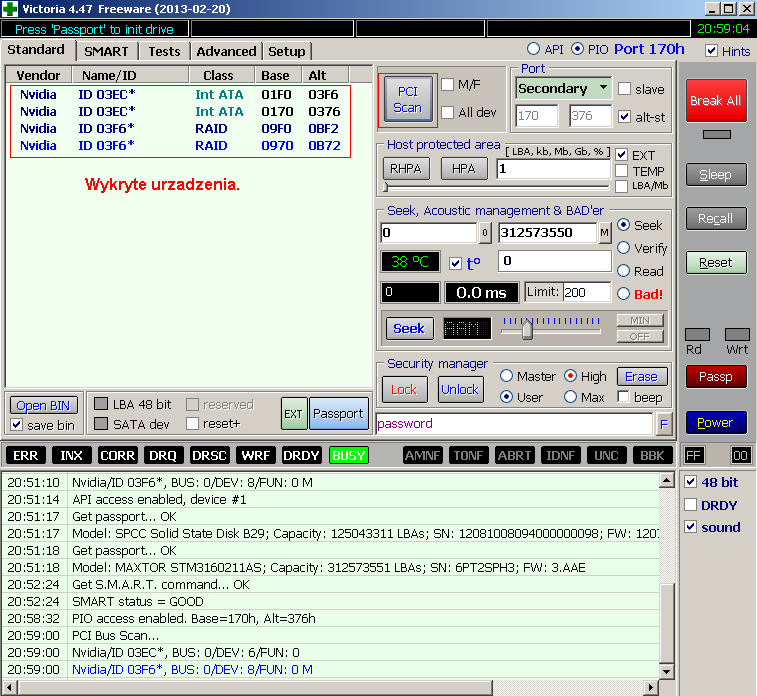Click the green cross Victoria title icon
757x696 pixels.
pos(10,9)
